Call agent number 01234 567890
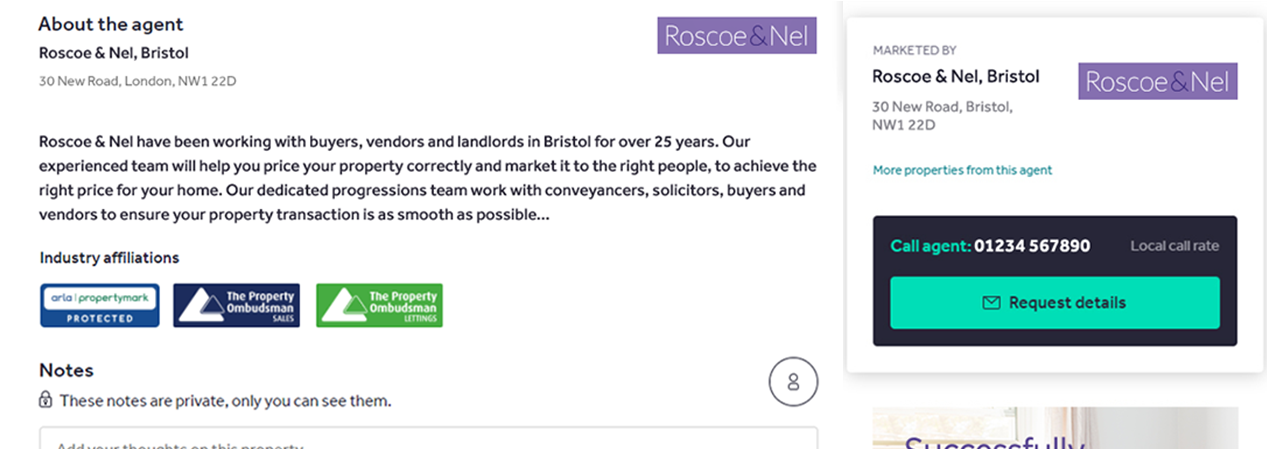Viewport: 1268px width, 450px height. coord(1032,246)
